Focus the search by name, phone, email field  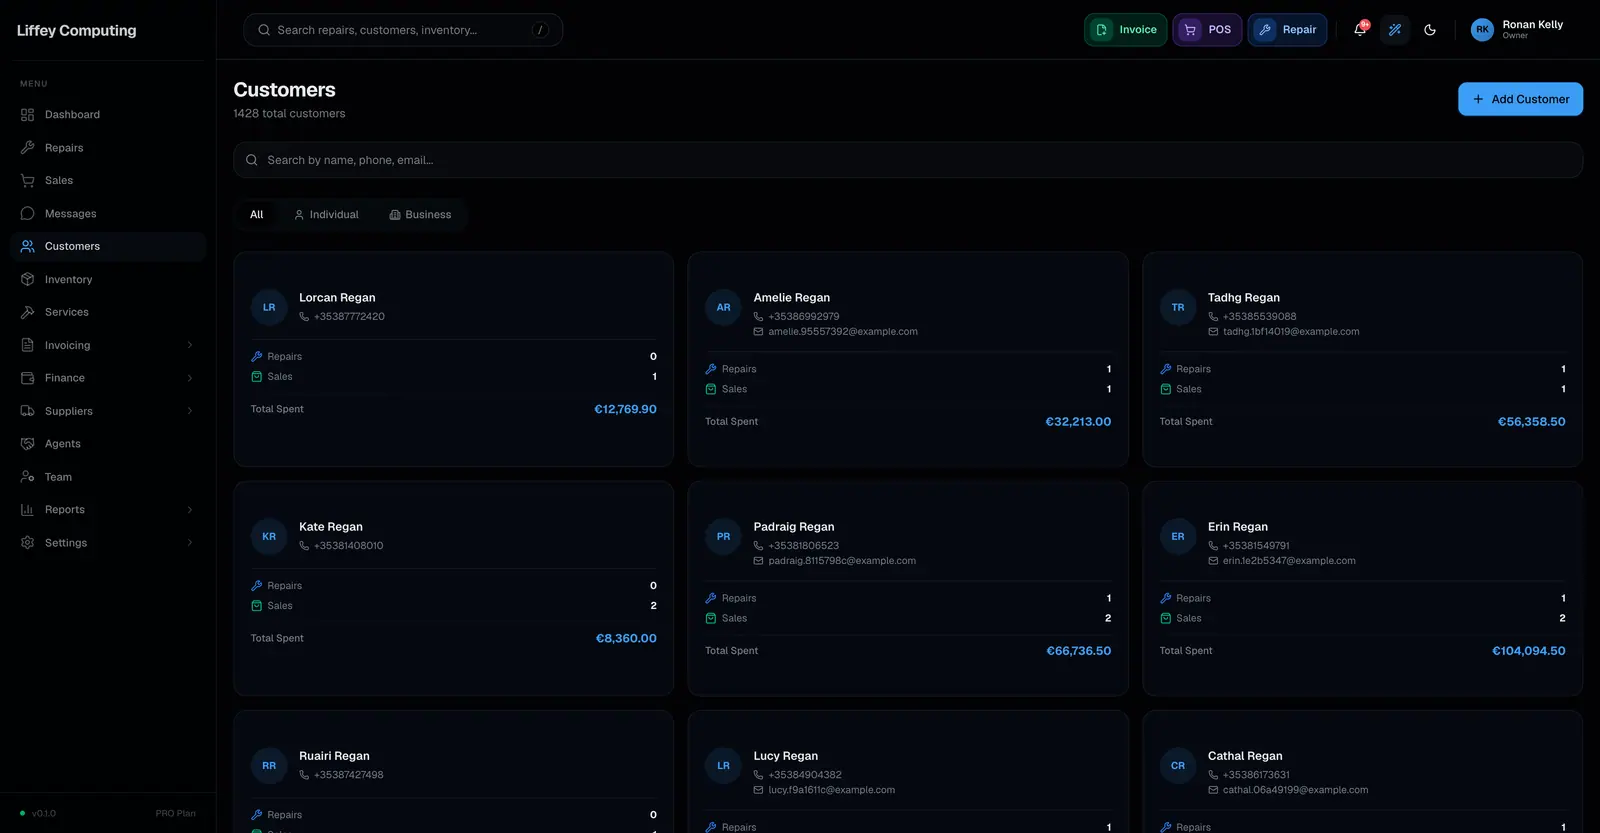908,160
